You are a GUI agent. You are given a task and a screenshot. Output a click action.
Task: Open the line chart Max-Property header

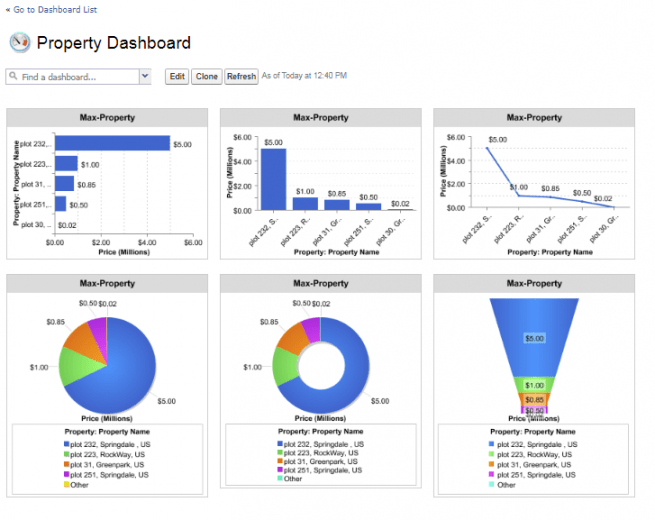pos(534,117)
